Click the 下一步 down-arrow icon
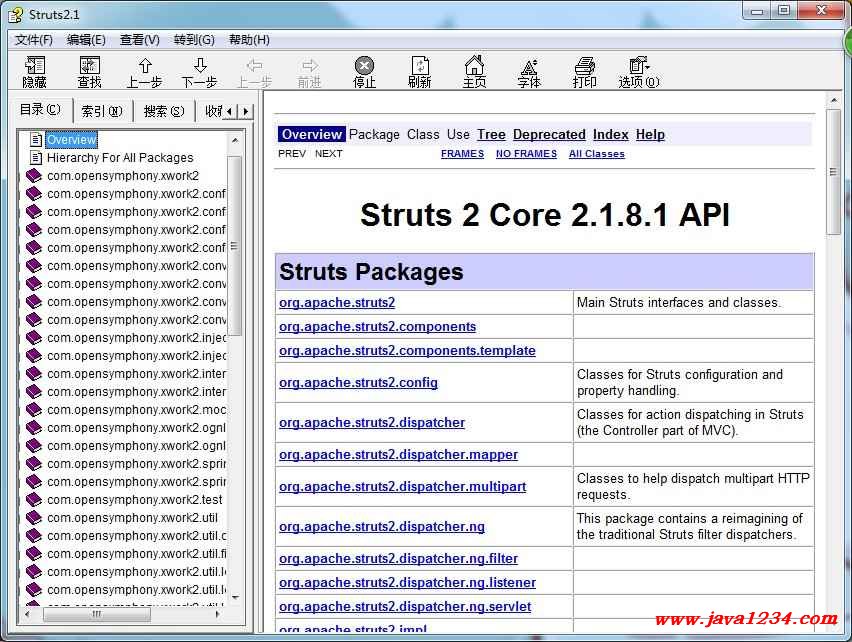Image resolution: width=852 pixels, height=642 pixels. [200, 66]
